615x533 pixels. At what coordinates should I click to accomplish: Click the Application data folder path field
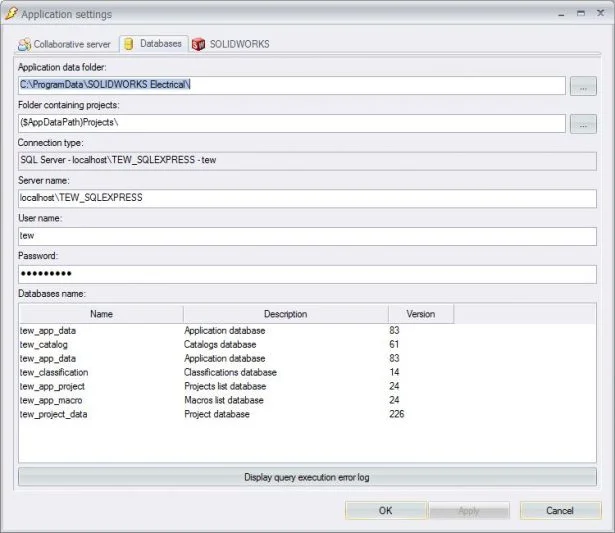pos(292,85)
